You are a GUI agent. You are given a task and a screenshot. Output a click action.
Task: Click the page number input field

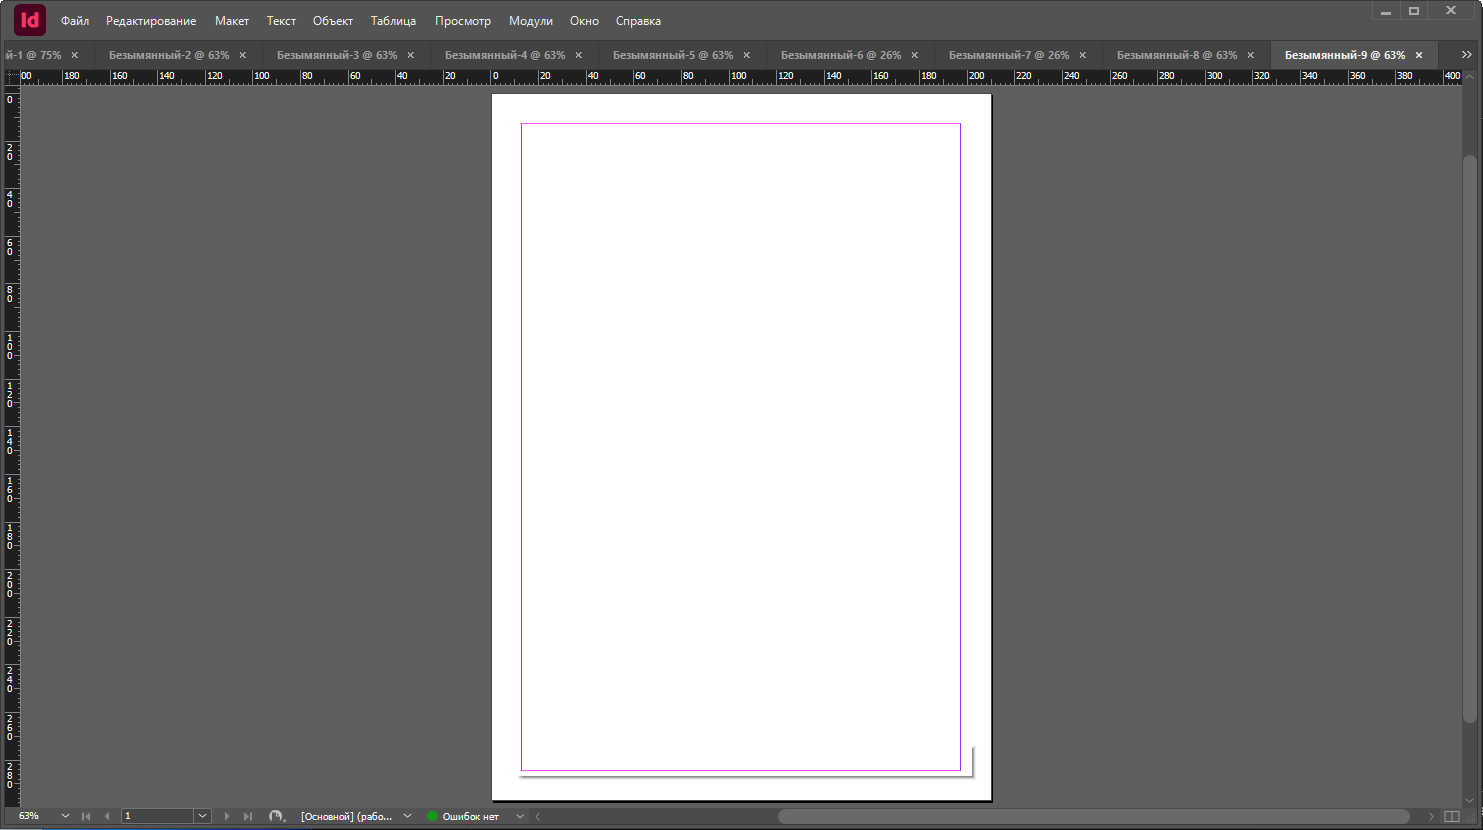157,816
